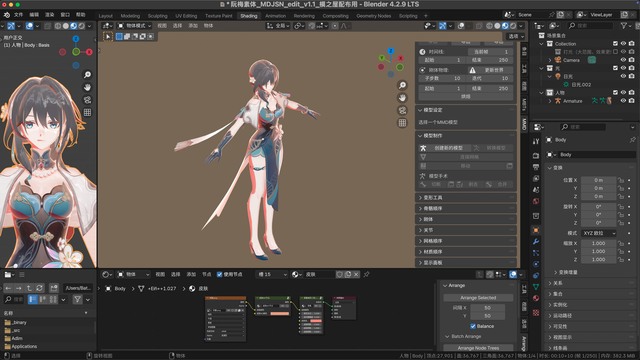Open the XYZ rotation mode dropdown

[598, 233]
